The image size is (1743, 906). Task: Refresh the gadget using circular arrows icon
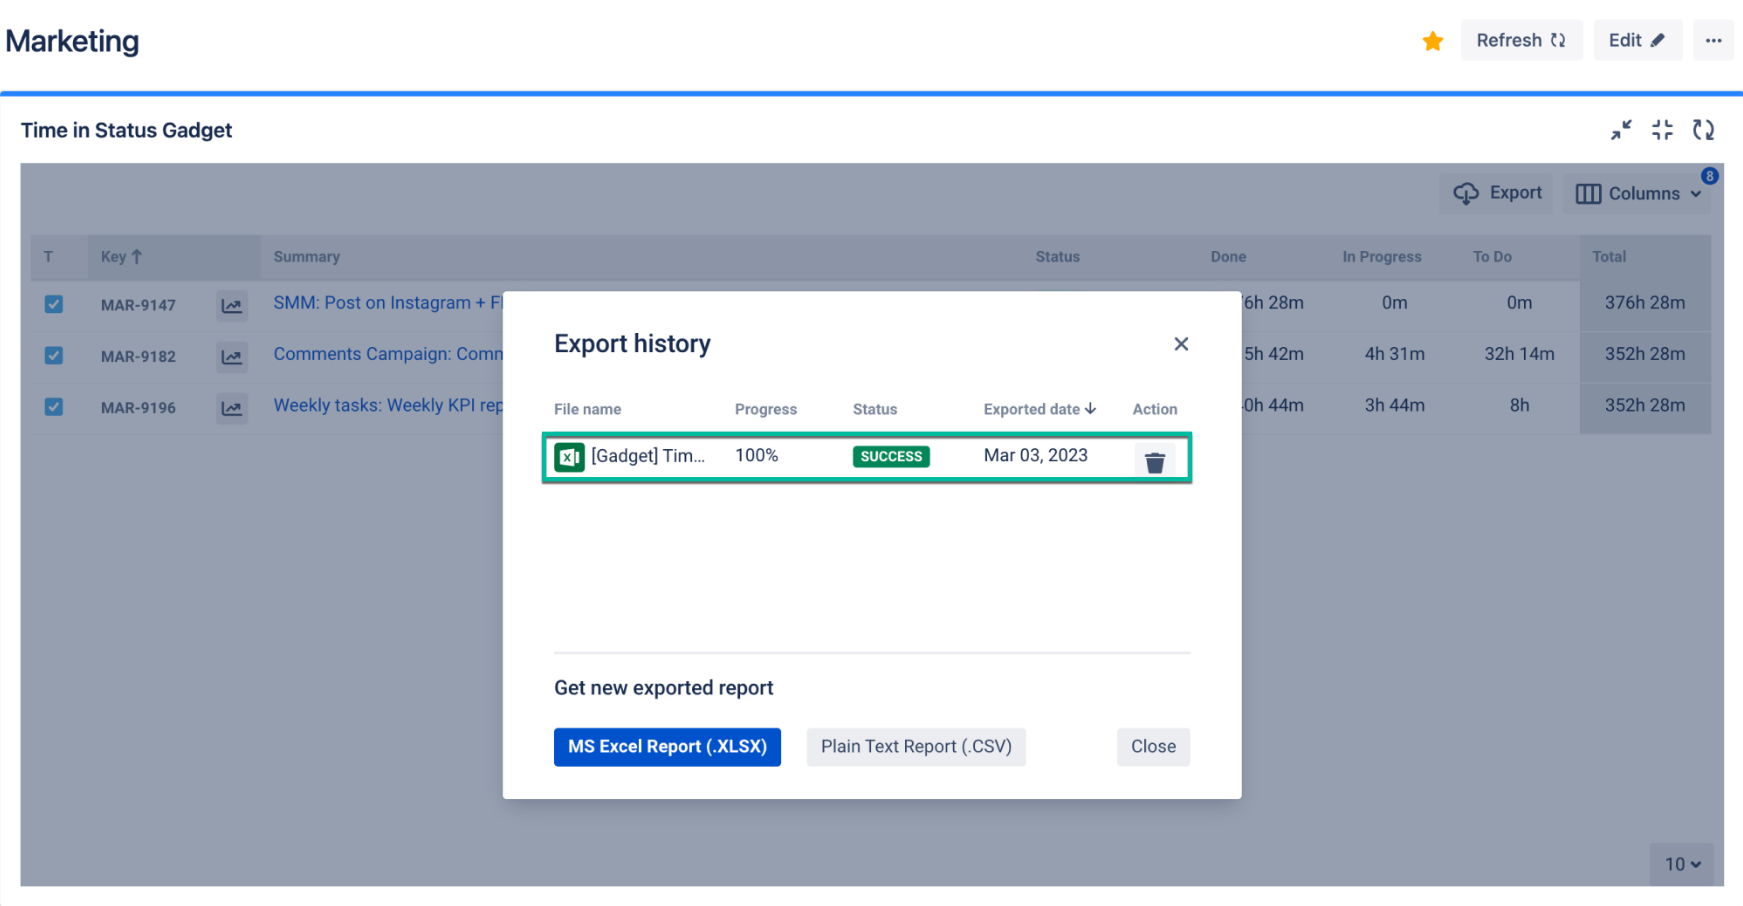[1703, 130]
